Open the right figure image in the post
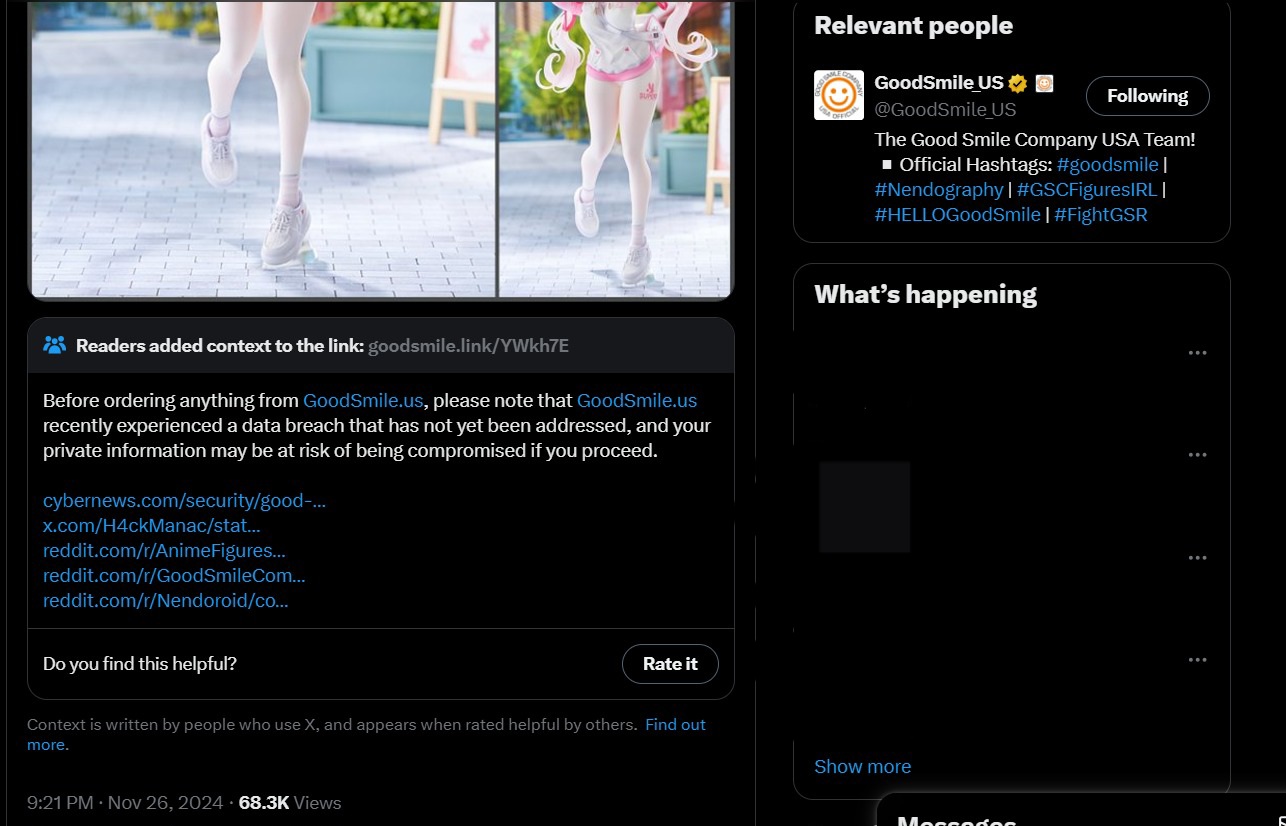Screen dimensions: 1286x826 tap(615, 150)
